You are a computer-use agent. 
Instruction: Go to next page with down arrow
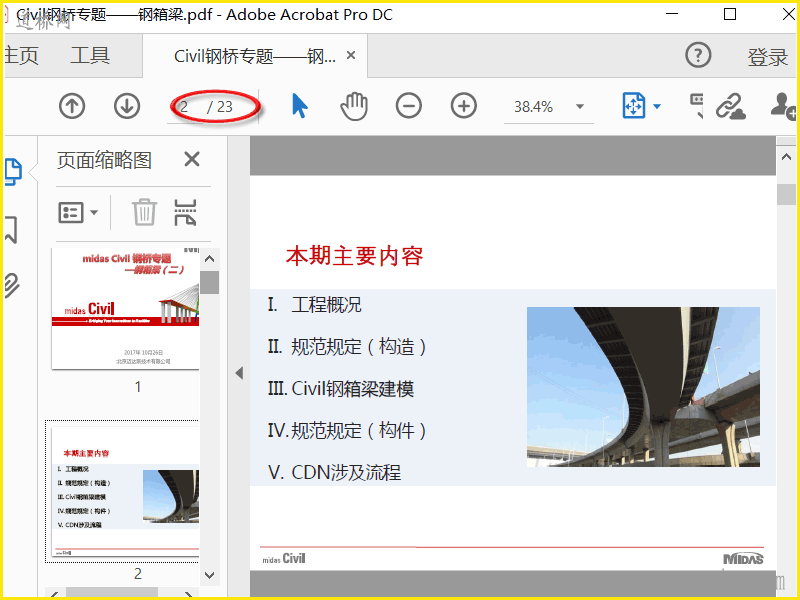(x=127, y=106)
